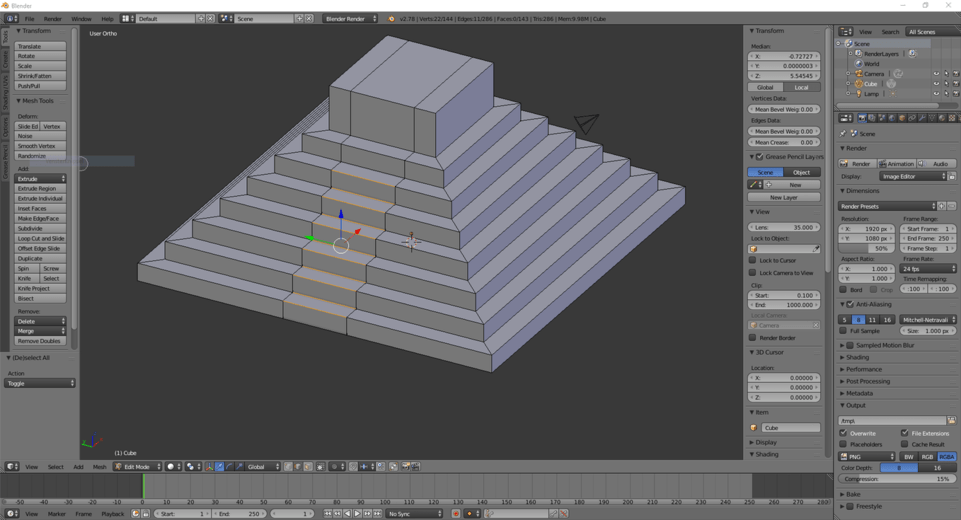The image size is (961, 520).
Task: Select edge select mode in 3D header
Action: (x=298, y=467)
